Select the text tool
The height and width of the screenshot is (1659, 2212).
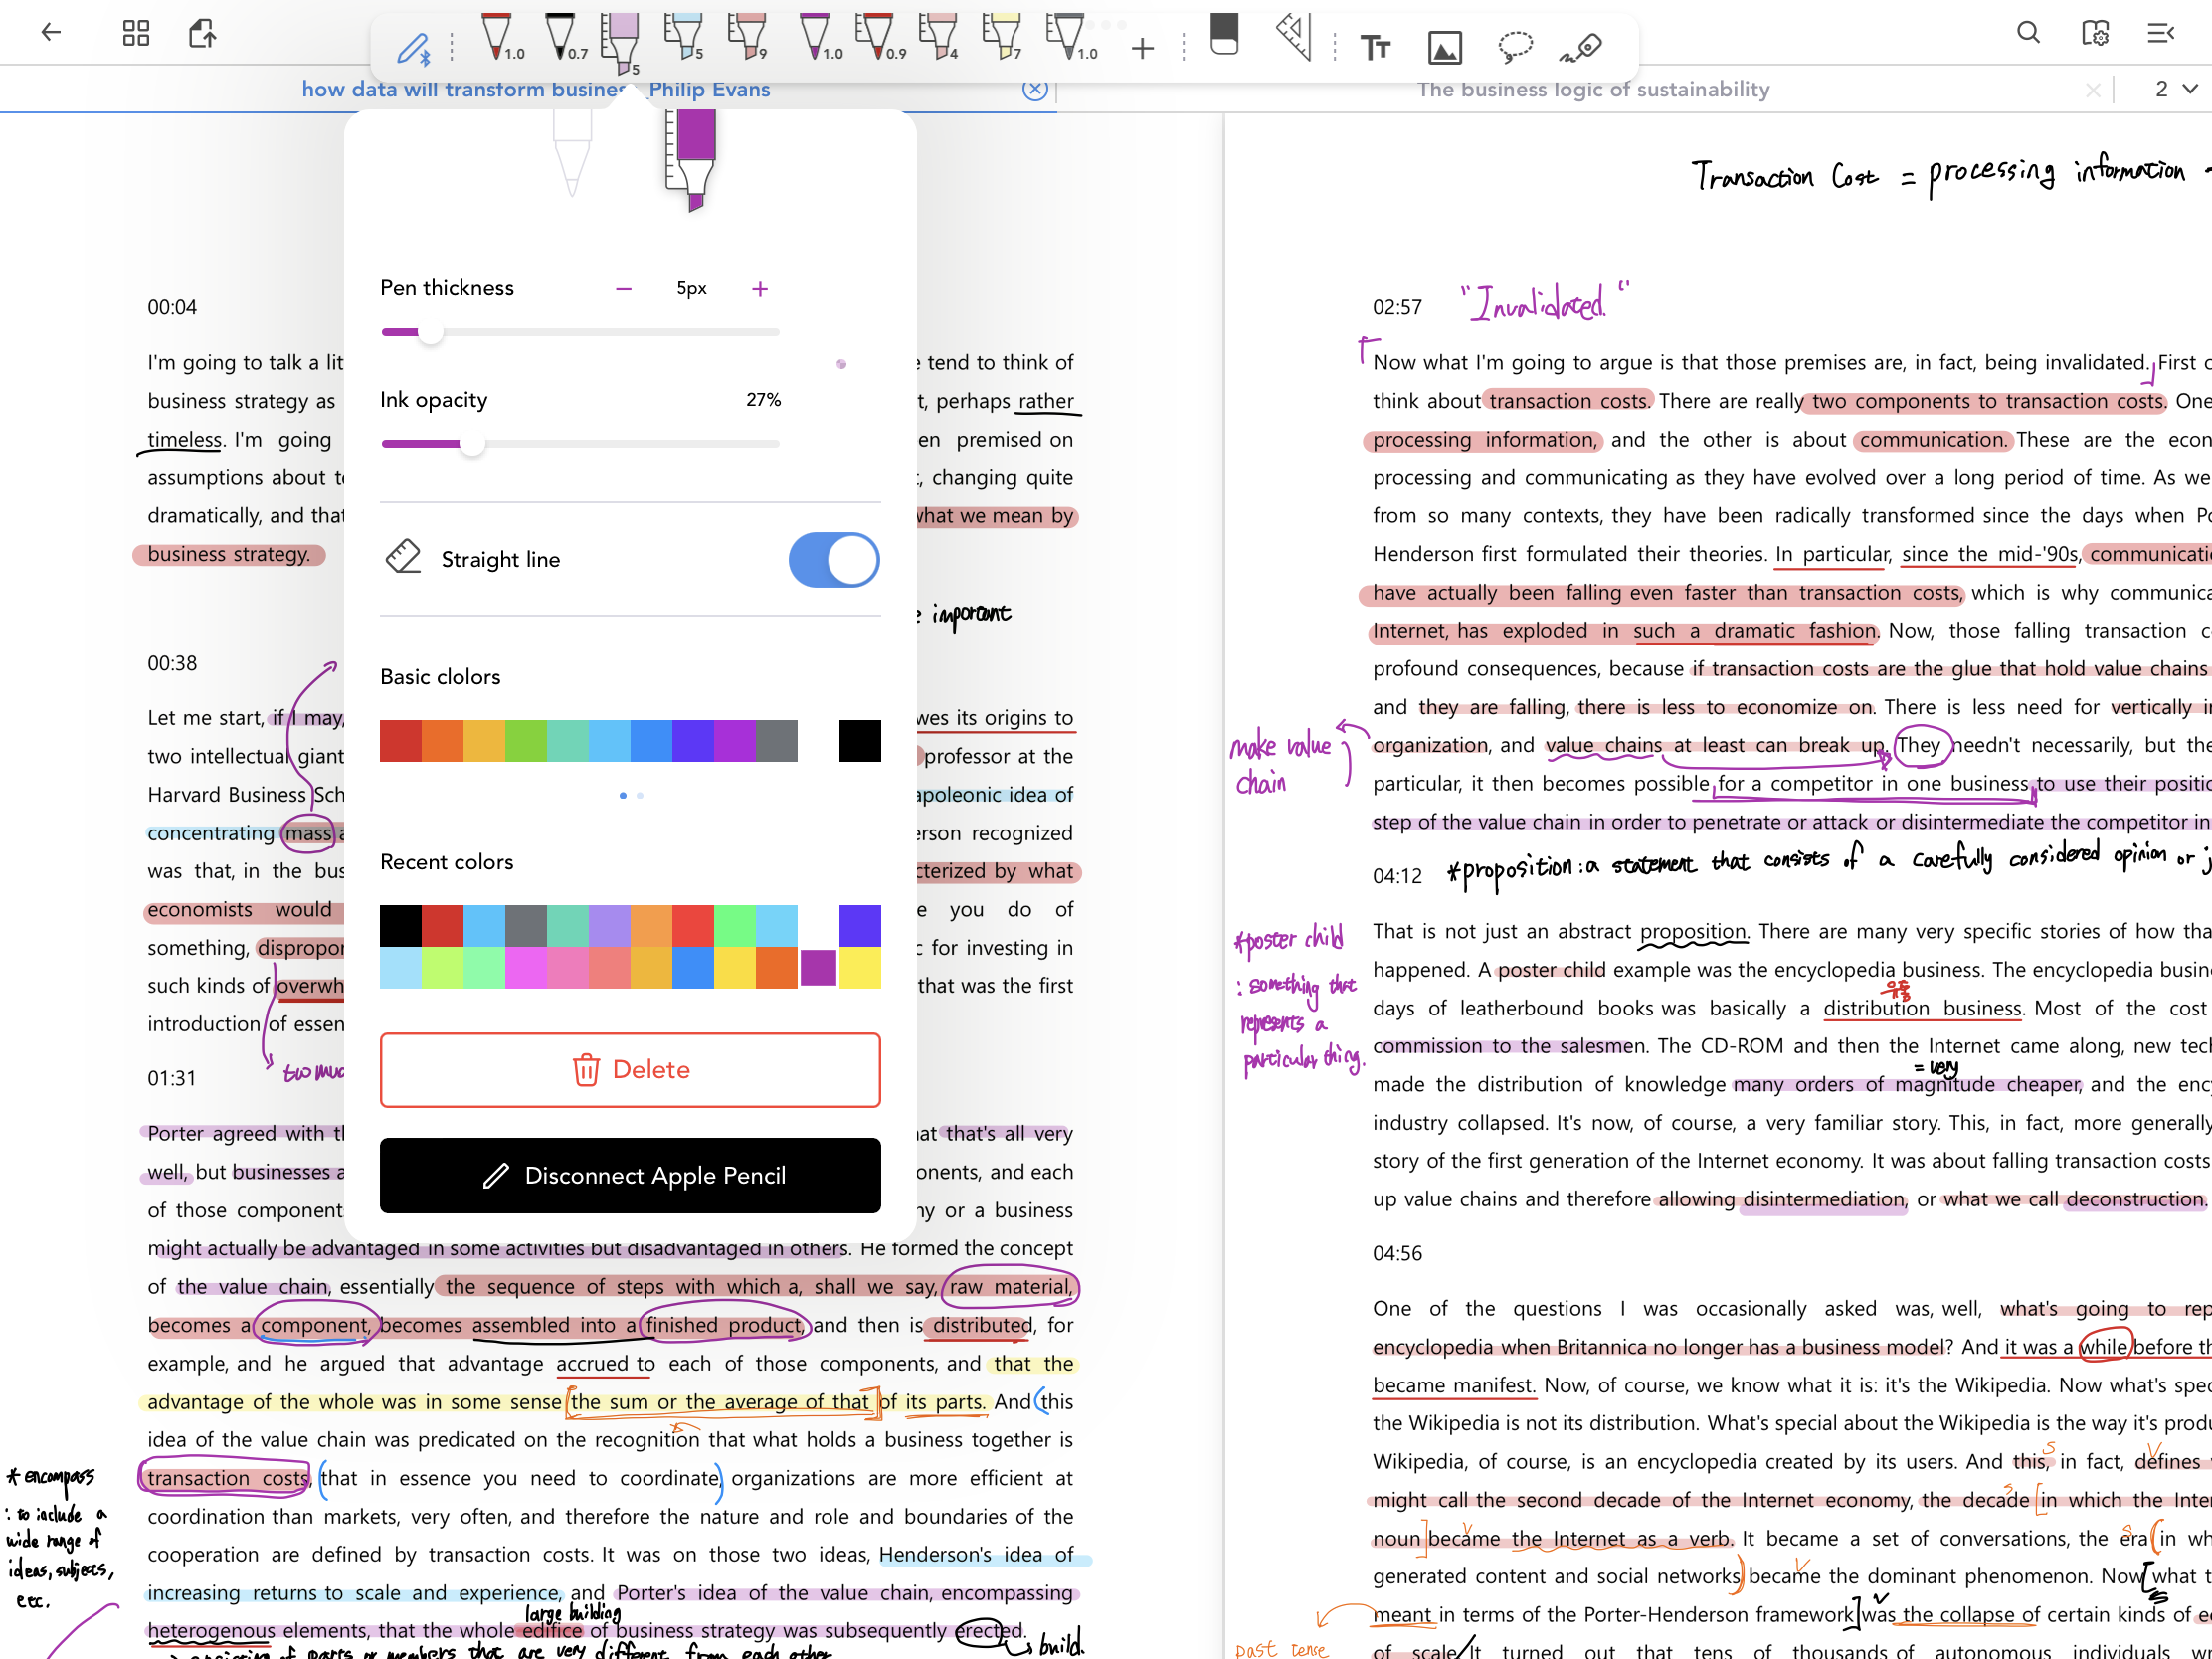pos(1375,47)
